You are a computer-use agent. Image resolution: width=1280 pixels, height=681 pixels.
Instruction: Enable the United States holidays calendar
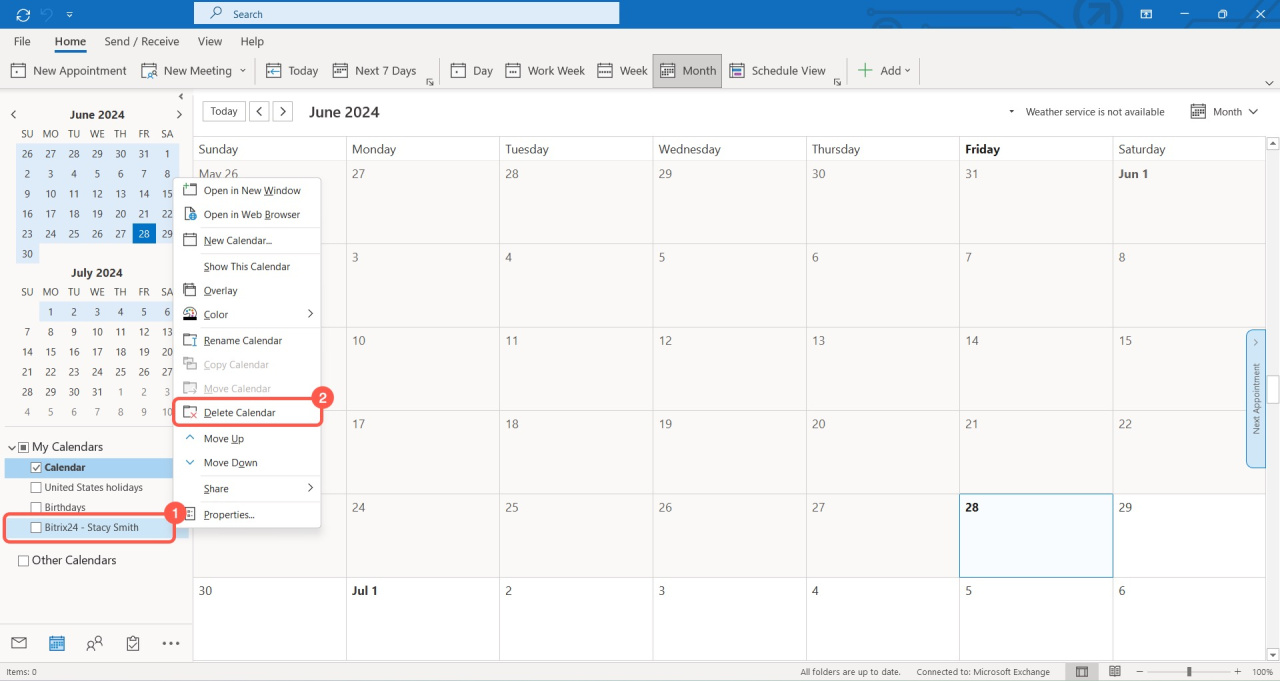point(36,488)
